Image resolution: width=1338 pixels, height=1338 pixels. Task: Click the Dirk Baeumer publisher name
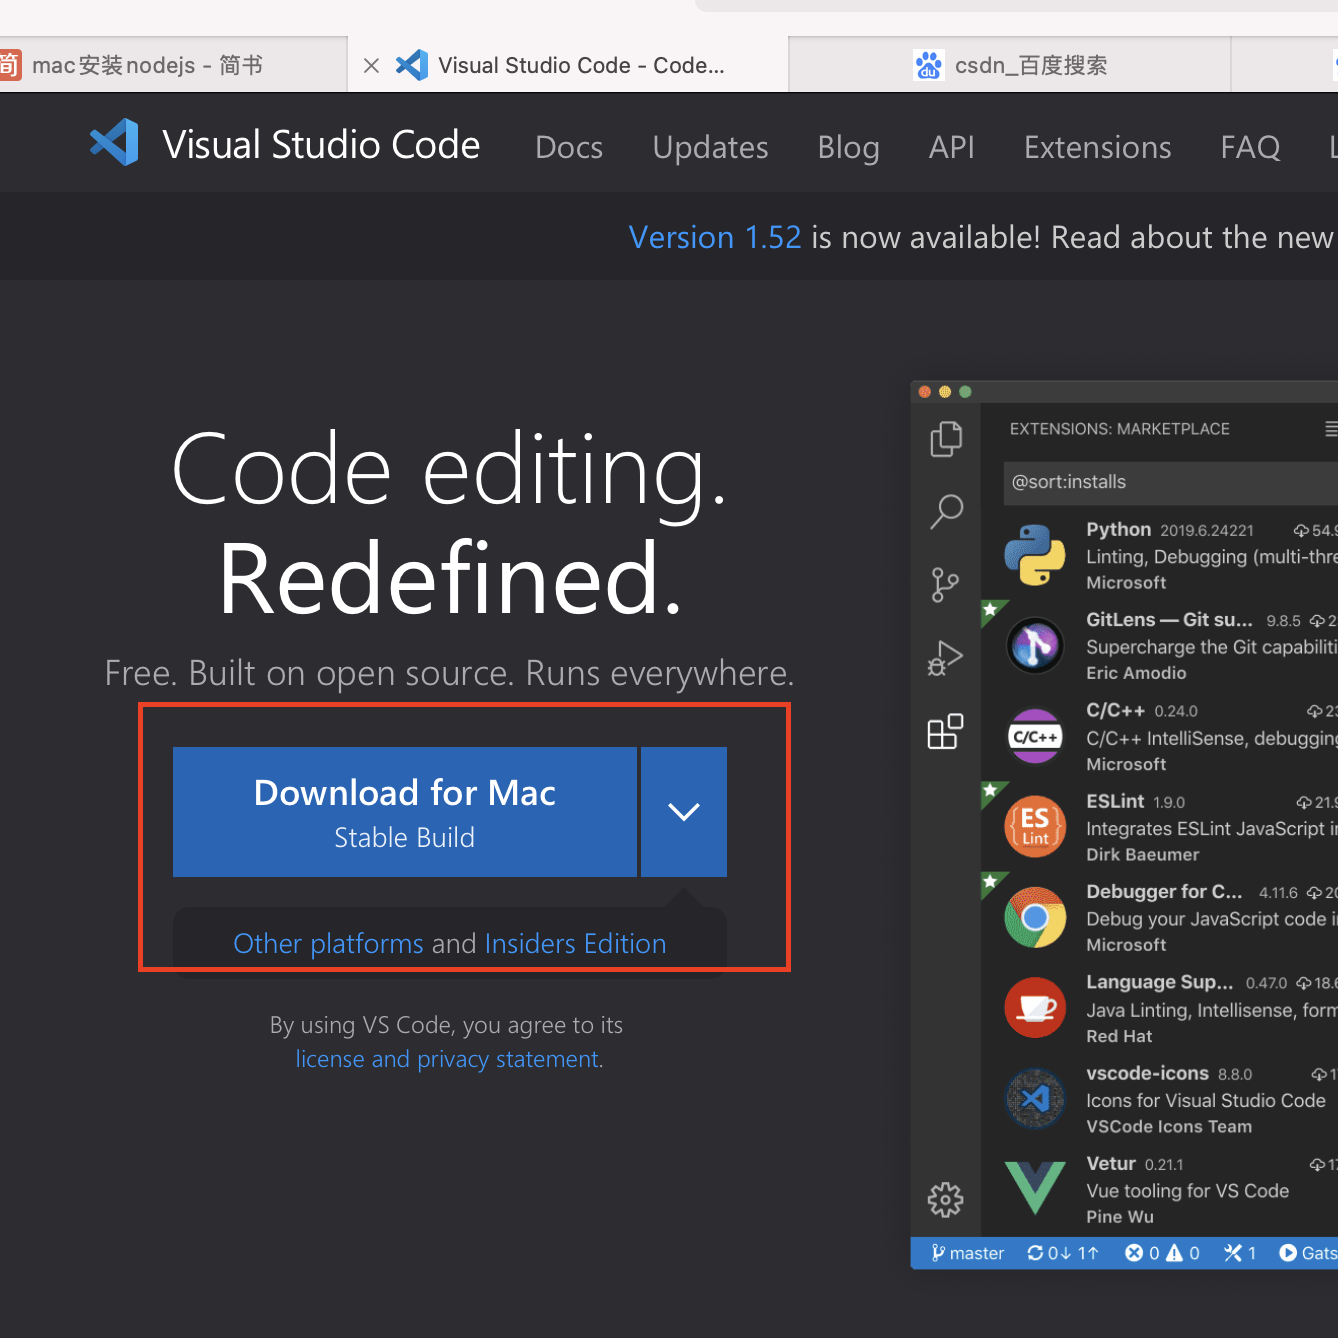[1142, 855]
